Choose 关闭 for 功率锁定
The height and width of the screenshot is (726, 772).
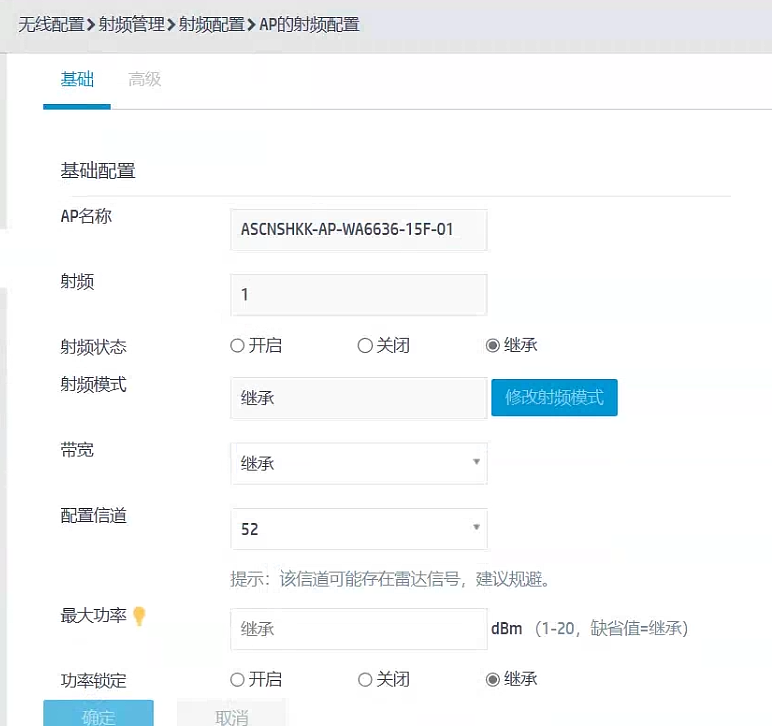(365, 680)
